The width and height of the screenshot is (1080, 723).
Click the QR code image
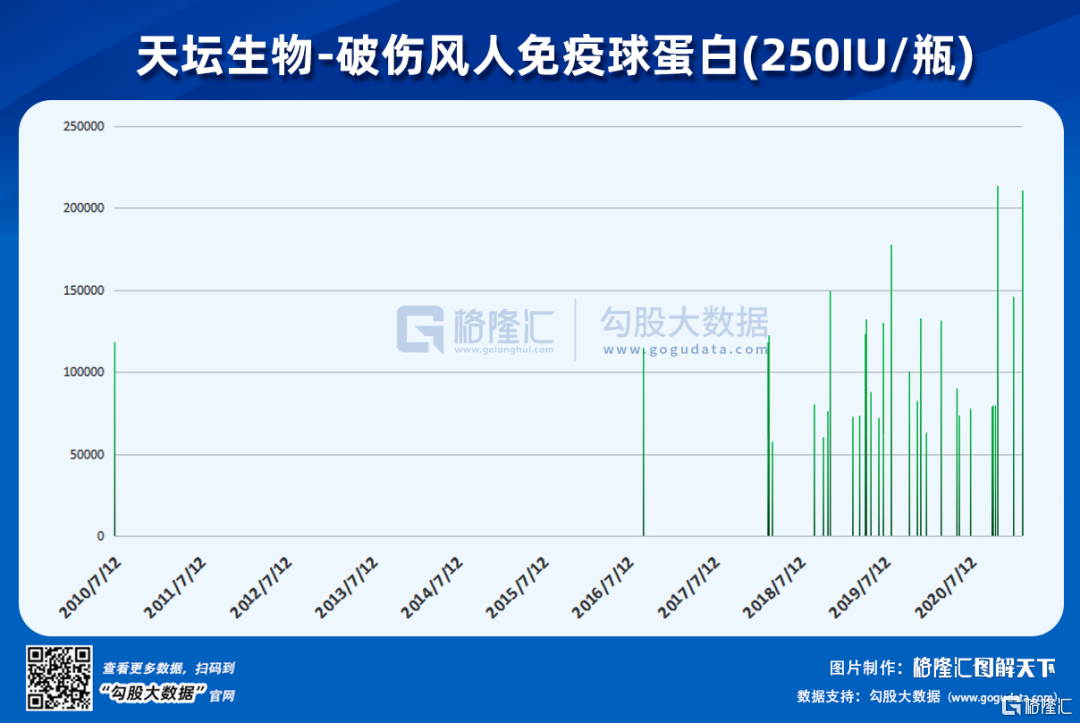[x=59, y=678]
